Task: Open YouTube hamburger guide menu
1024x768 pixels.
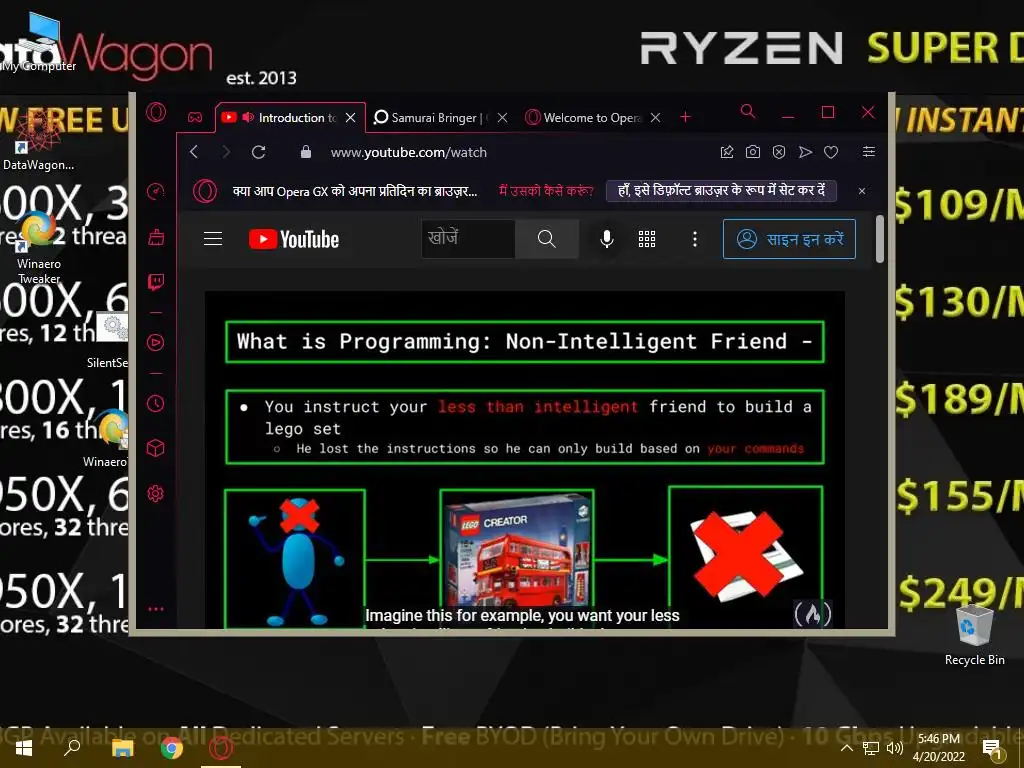Action: coord(213,239)
